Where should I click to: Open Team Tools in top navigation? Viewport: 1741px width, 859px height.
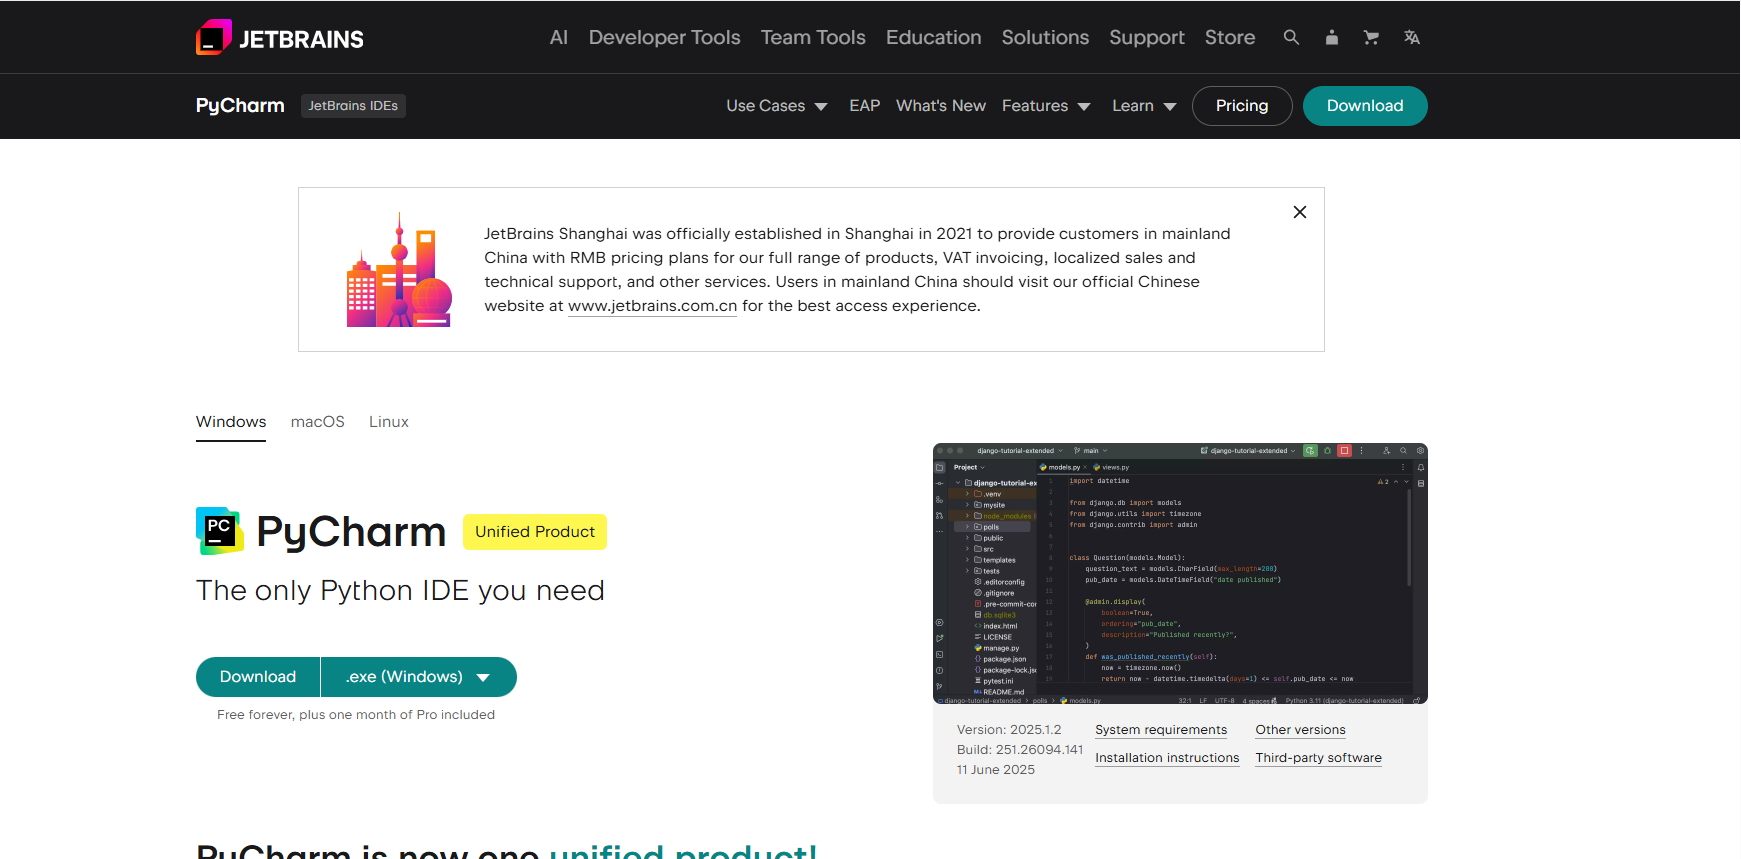tap(813, 37)
